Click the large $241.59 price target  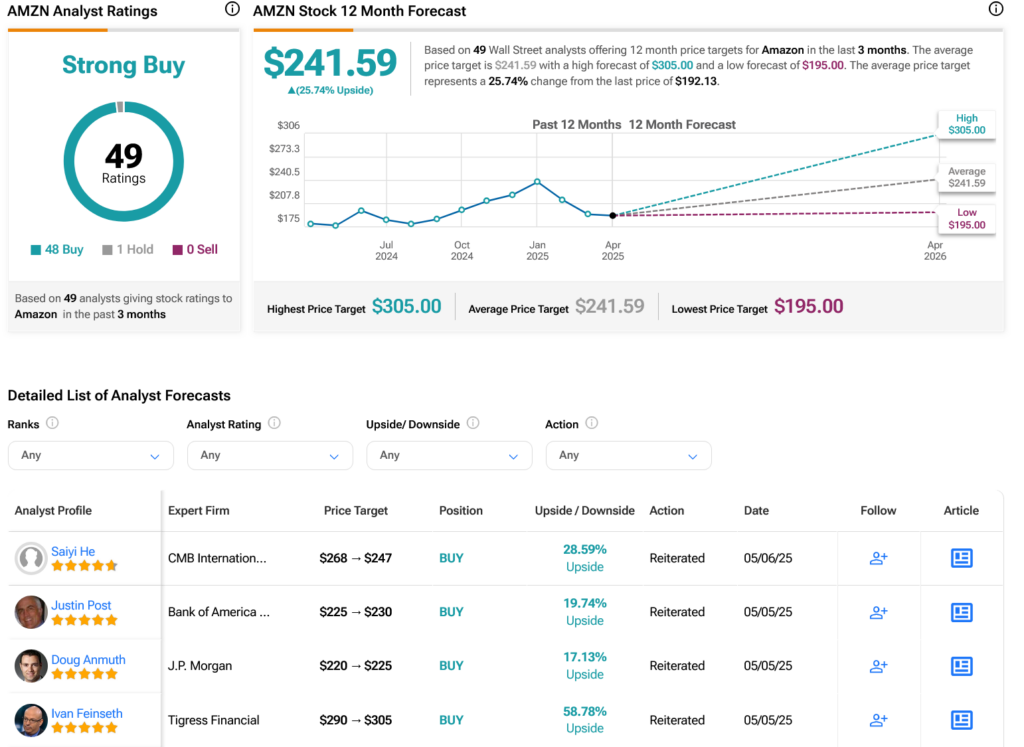pos(330,63)
